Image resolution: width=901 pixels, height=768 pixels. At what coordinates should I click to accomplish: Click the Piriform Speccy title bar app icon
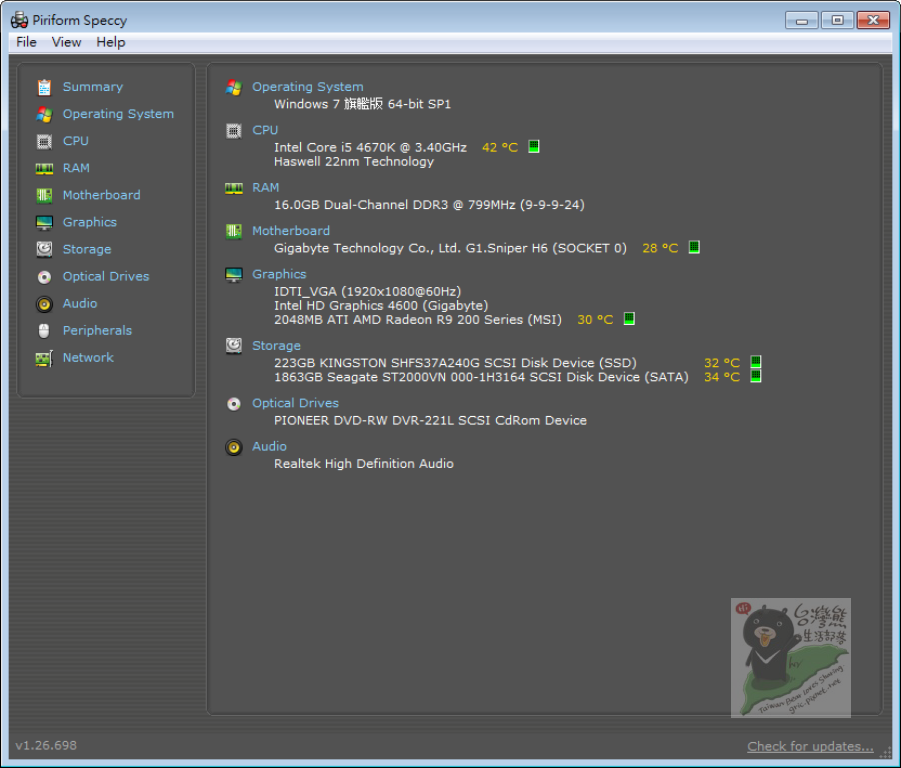click(20, 20)
